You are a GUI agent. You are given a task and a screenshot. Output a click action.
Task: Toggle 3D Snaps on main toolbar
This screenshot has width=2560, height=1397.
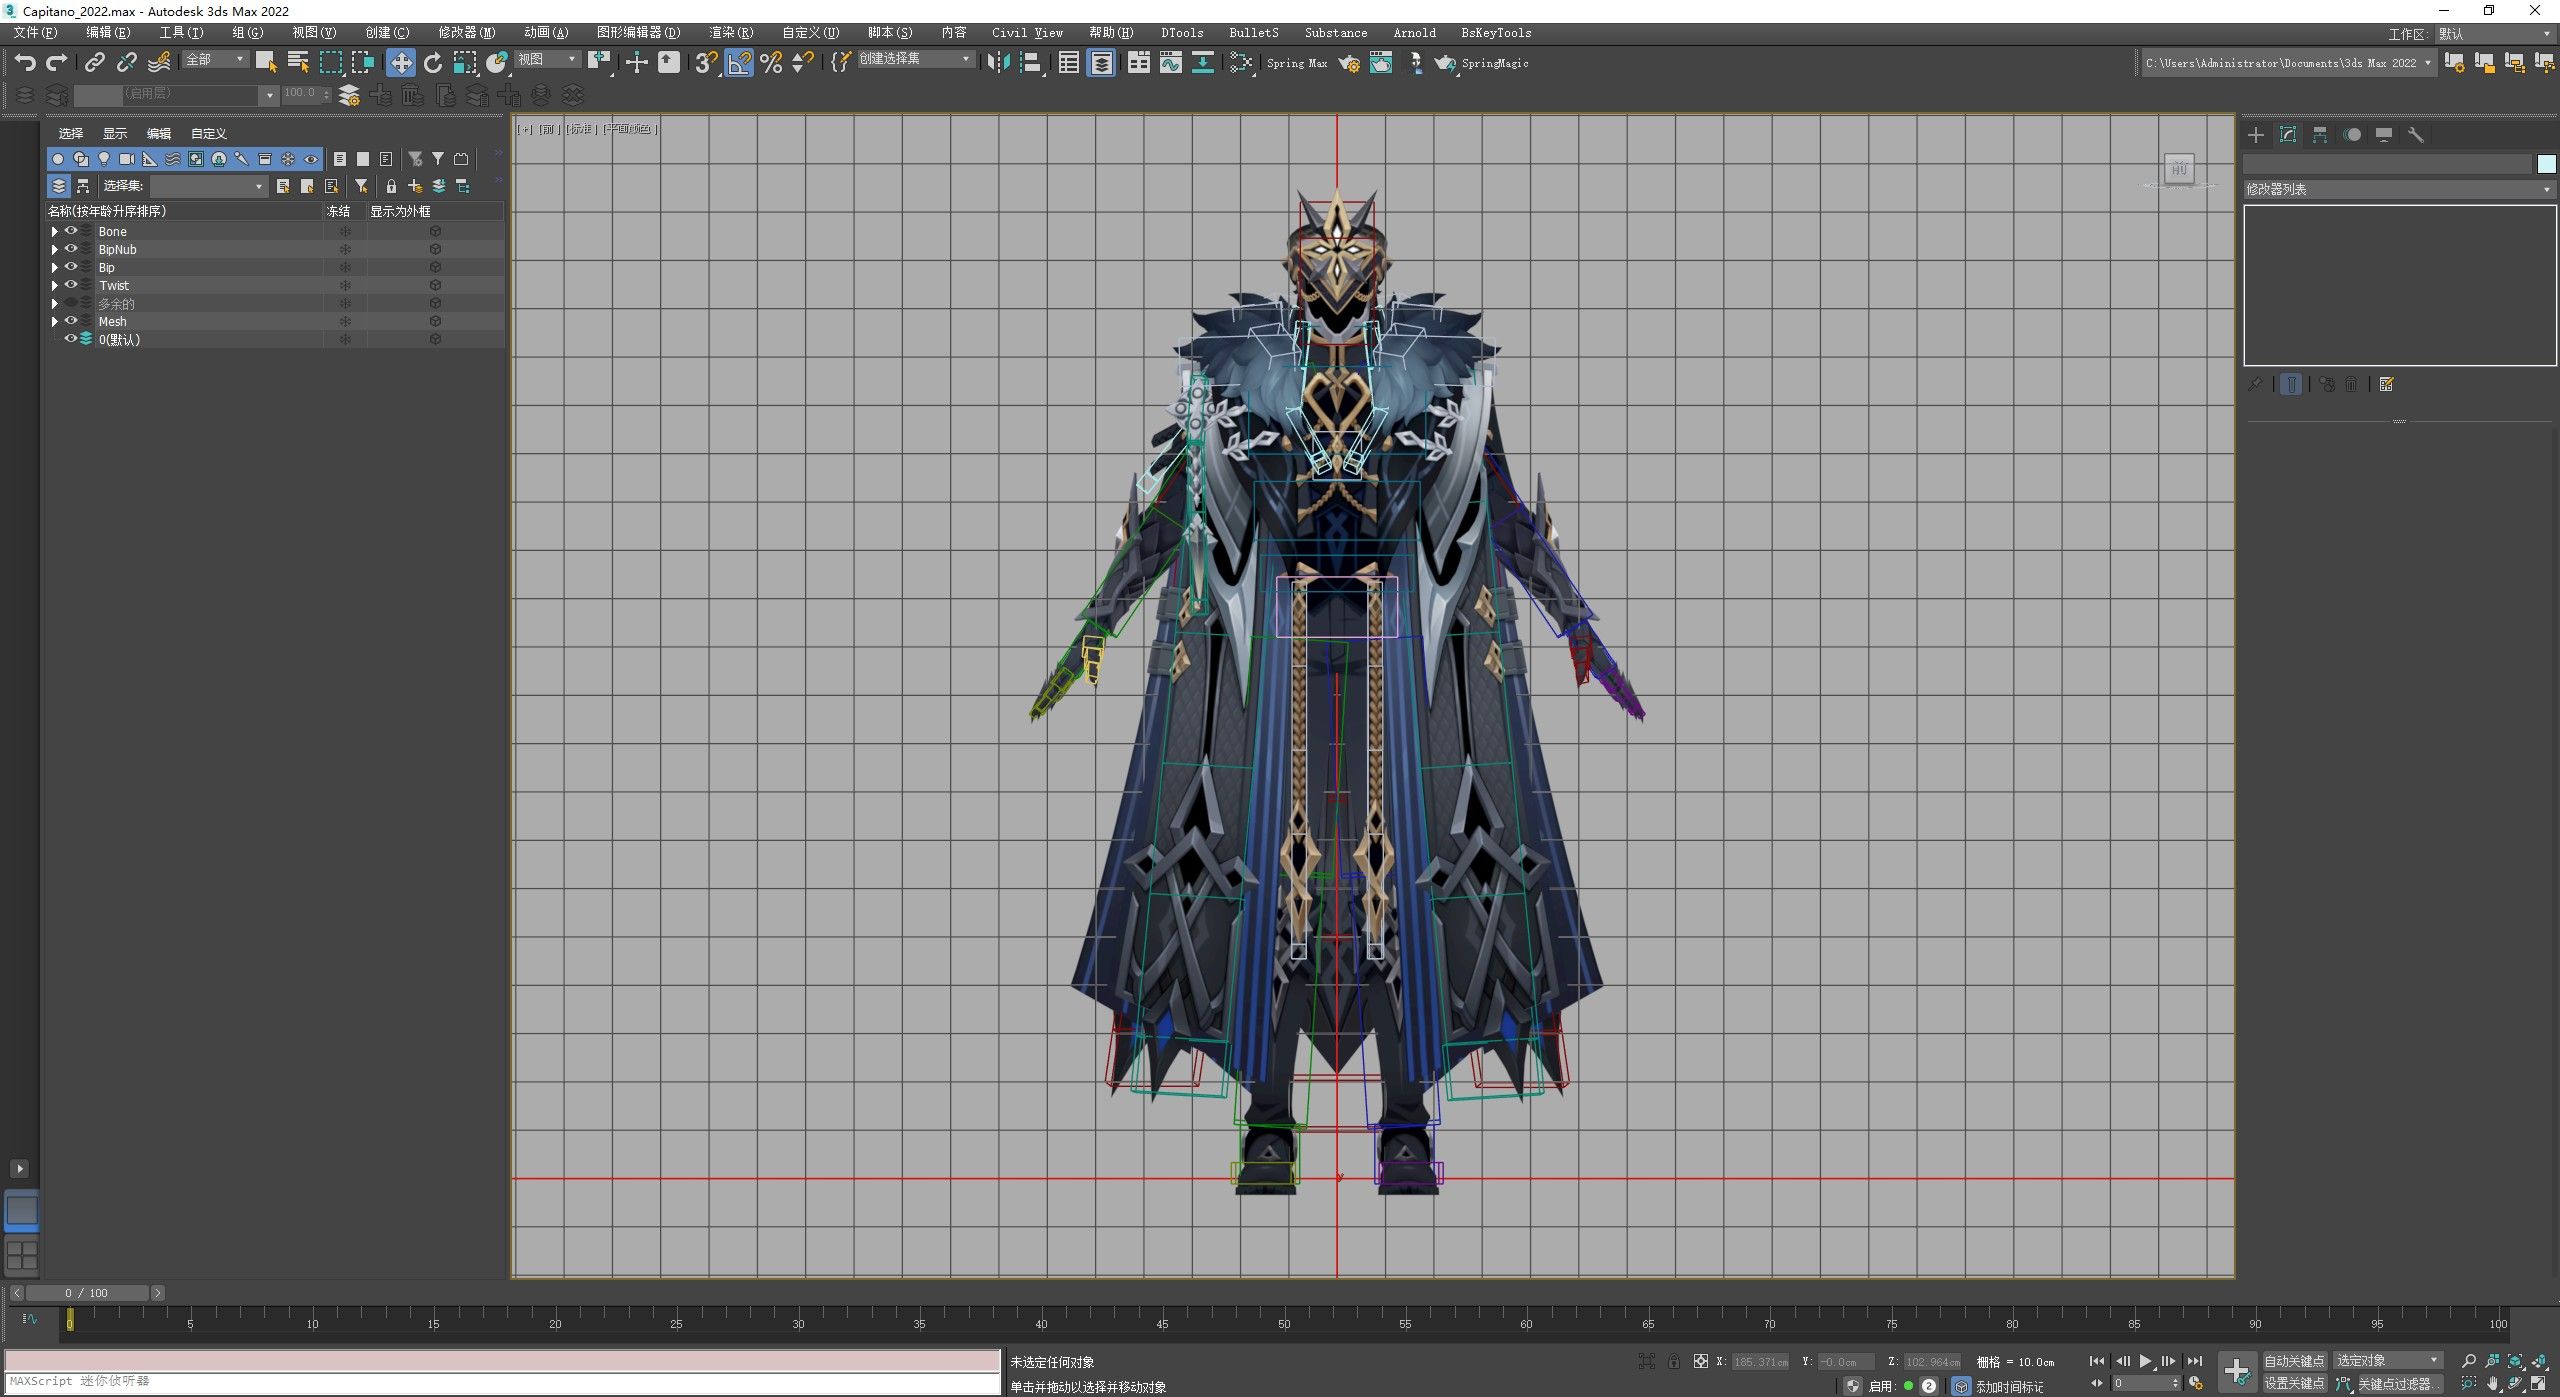point(706,63)
